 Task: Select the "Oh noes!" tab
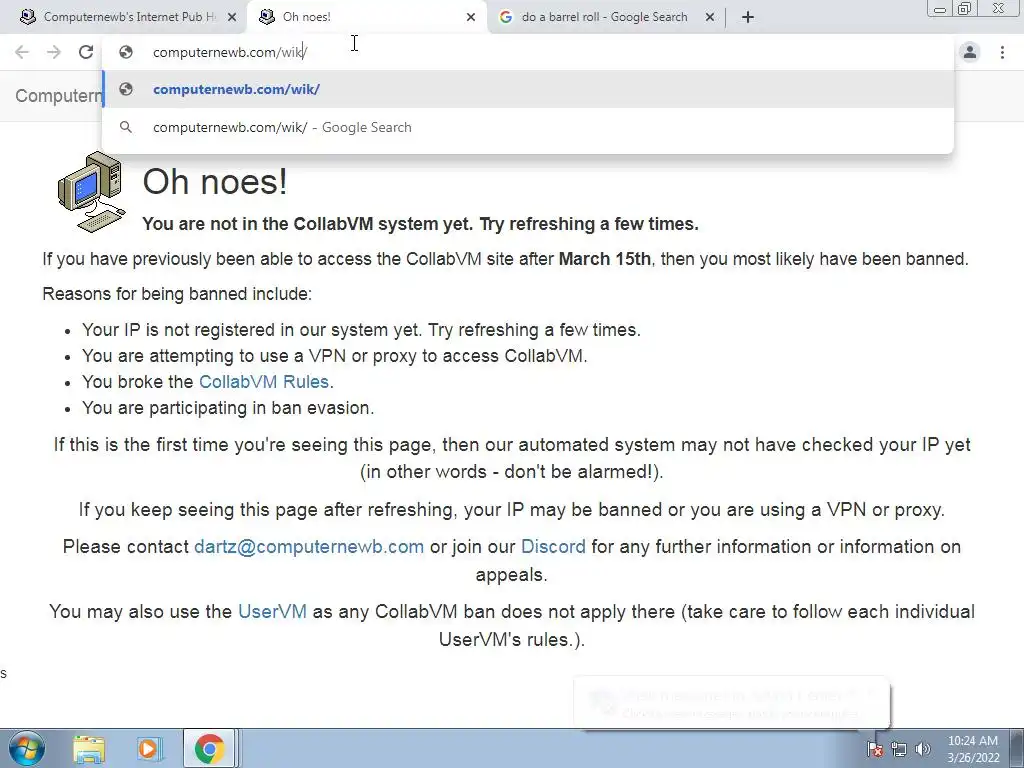click(x=366, y=17)
